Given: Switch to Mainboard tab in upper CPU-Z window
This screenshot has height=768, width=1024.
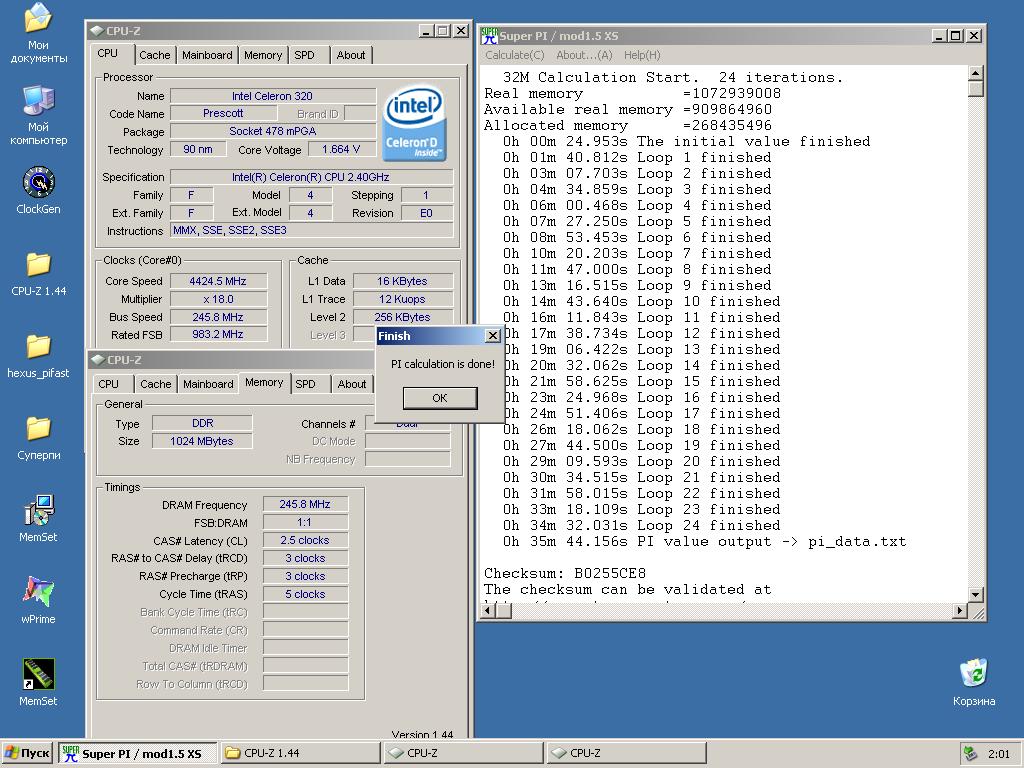Looking at the screenshot, I should pos(207,56).
